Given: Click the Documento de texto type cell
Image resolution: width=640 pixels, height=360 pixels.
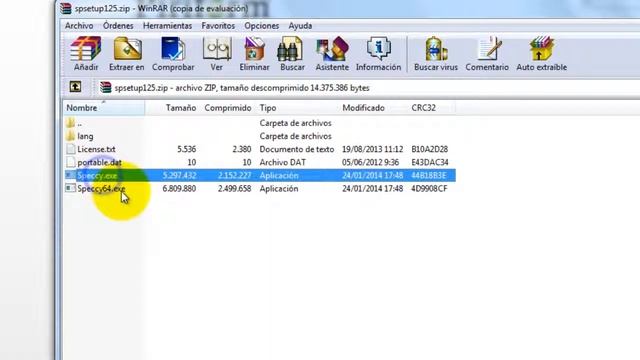Looking at the screenshot, I should pyautogui.click(x=297, y=149).
